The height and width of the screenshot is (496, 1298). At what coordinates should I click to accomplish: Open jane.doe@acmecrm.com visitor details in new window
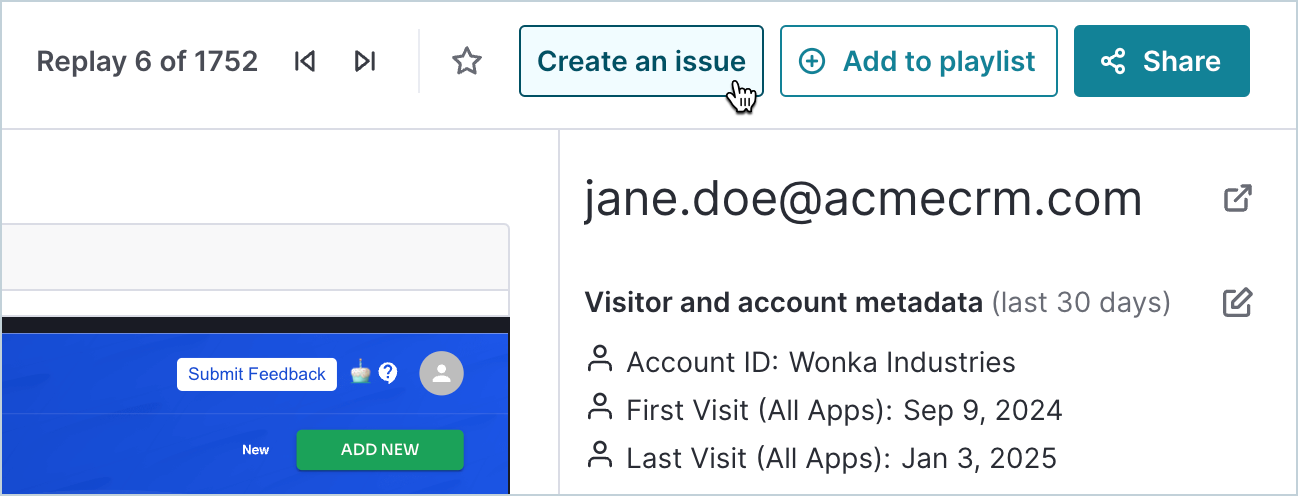click(x=1238, y=198)
